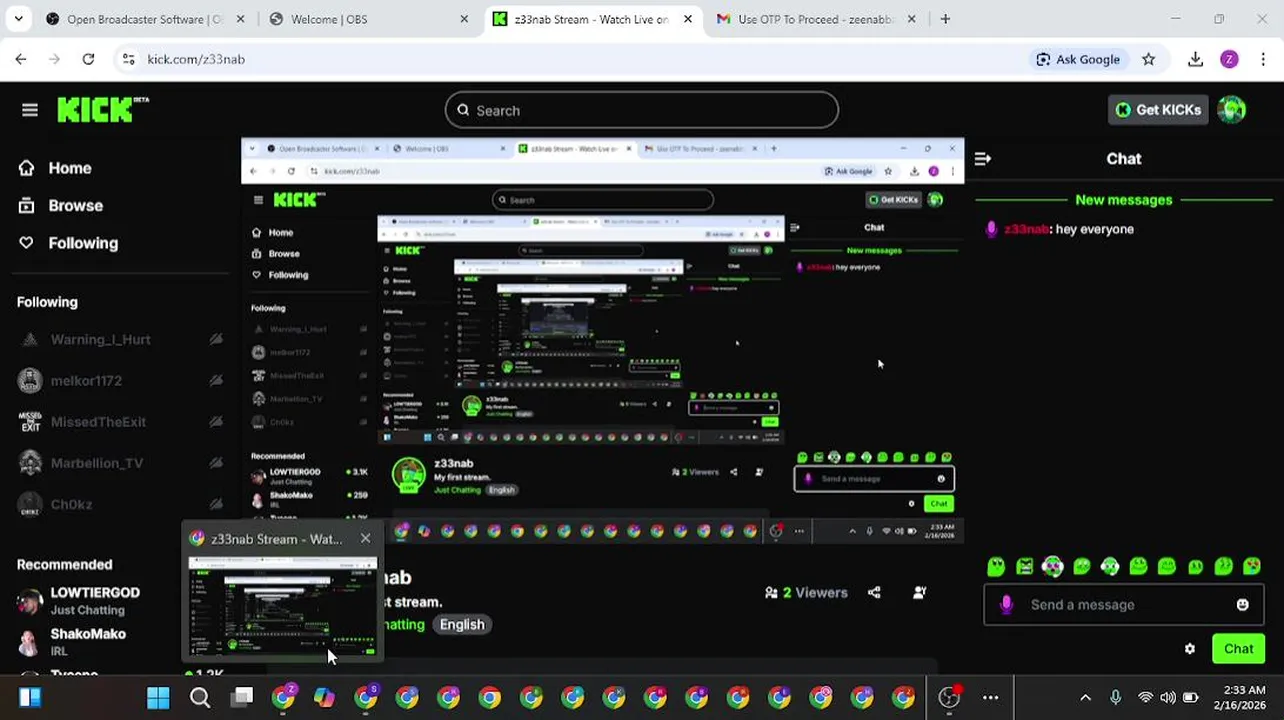Toggle notifications for Warning_I_Hurt
The image size is (1284, 720).
(216, 340)
